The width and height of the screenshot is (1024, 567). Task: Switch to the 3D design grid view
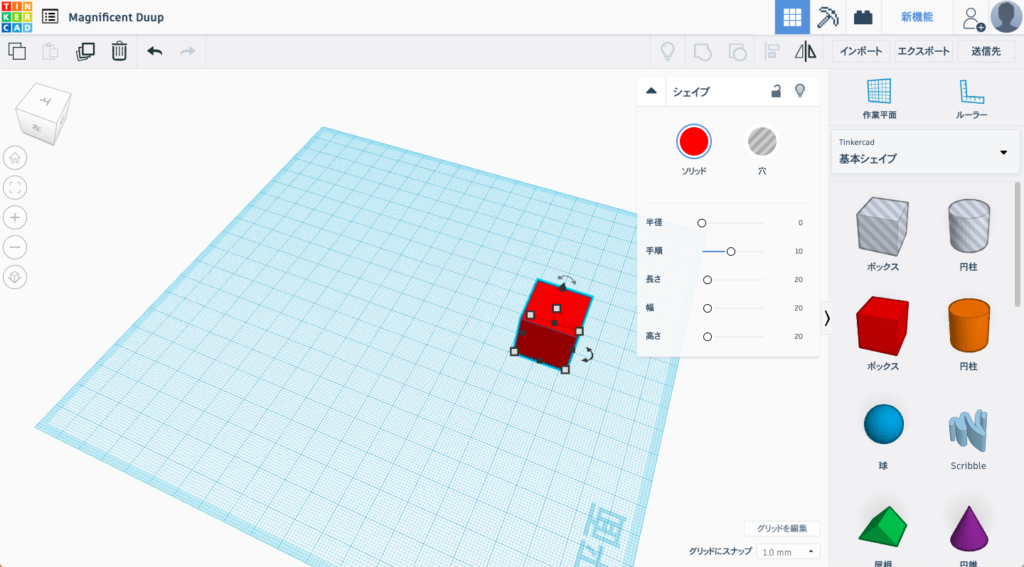point(792,17)
